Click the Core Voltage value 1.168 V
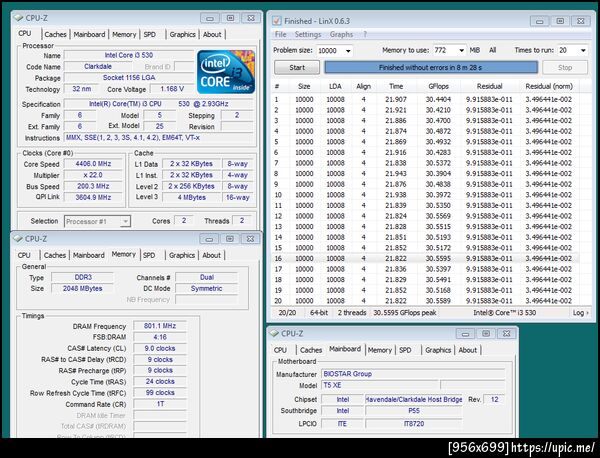This screenshot has height=458, width=600. pyautogui.click(x=172, y=89)
